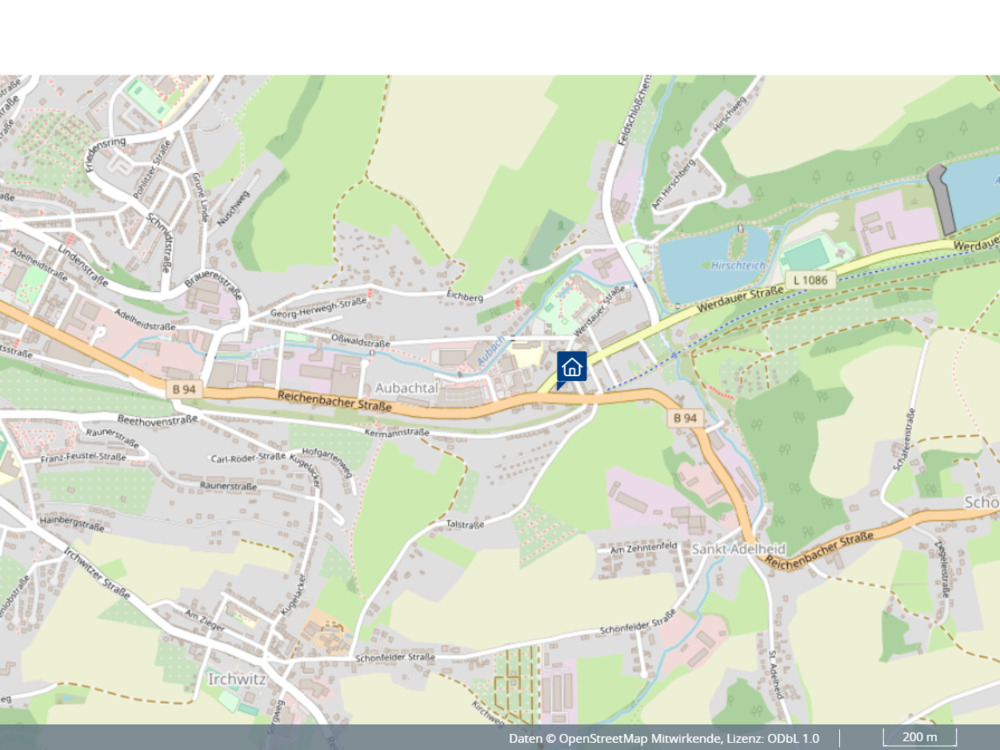This screenshot has width=1000, height=750.
Task: Click the Eichberg street label
Action: tap(465, 297)
